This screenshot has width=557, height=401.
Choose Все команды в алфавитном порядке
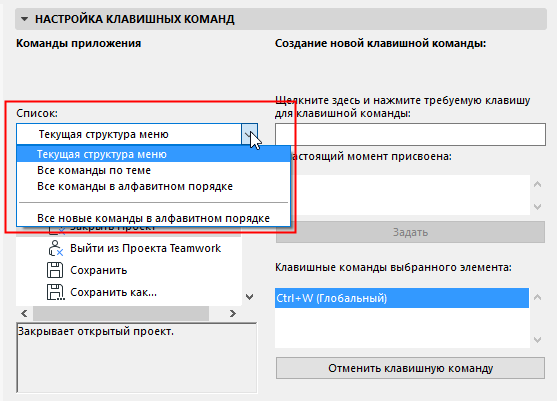153,186
